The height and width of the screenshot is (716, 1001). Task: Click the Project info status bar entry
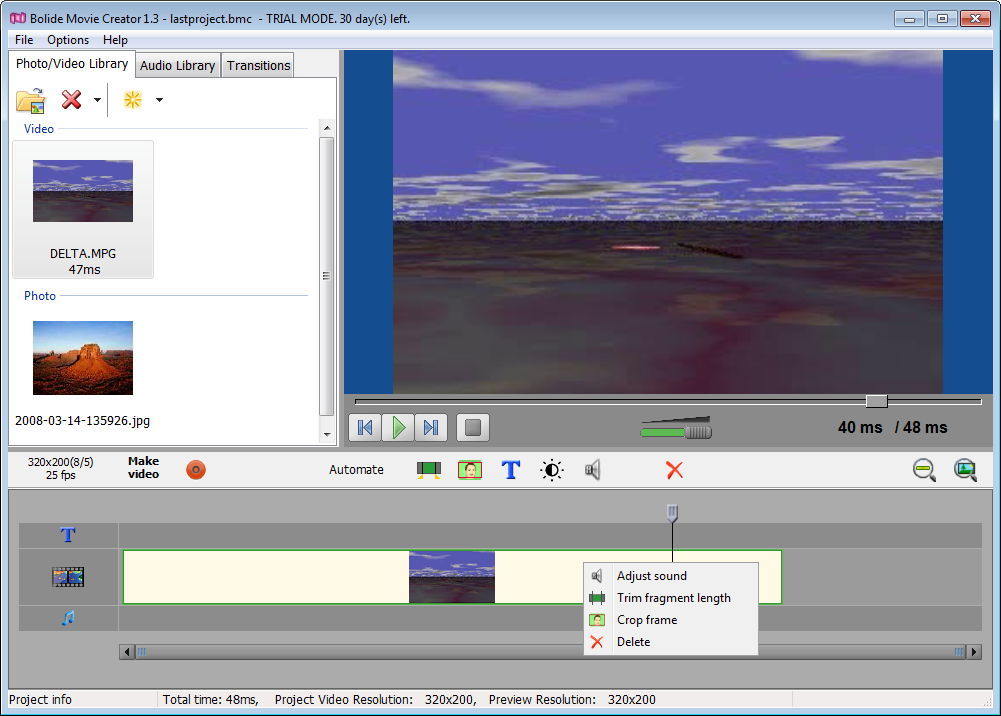[x=40, y=699]
